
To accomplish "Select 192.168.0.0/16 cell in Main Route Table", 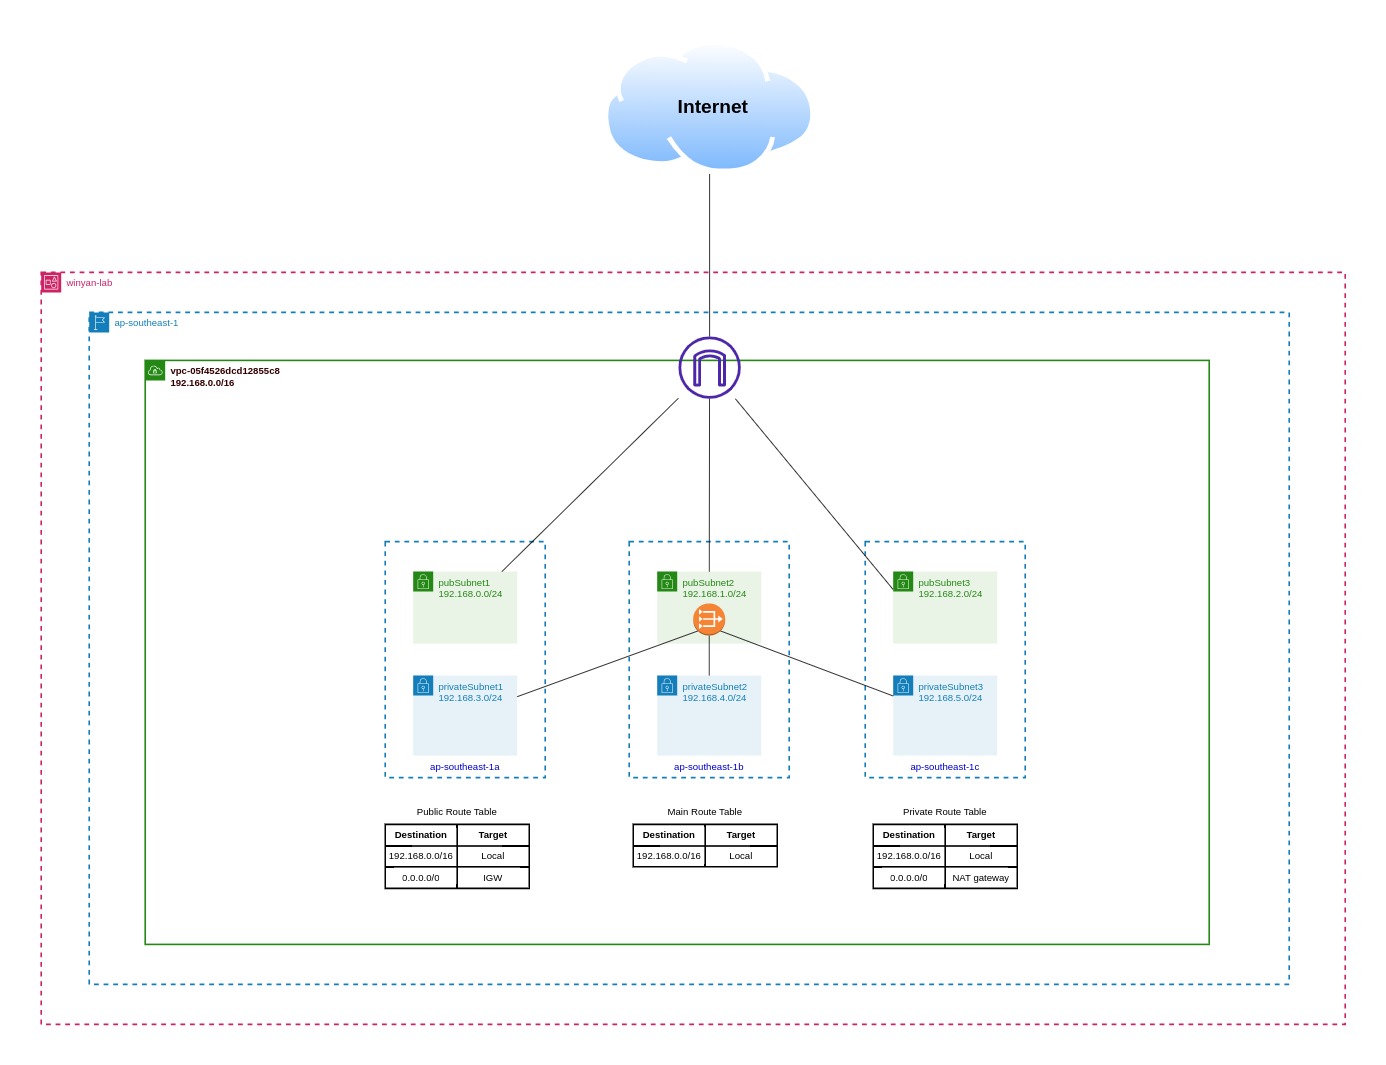I will 669,856.
